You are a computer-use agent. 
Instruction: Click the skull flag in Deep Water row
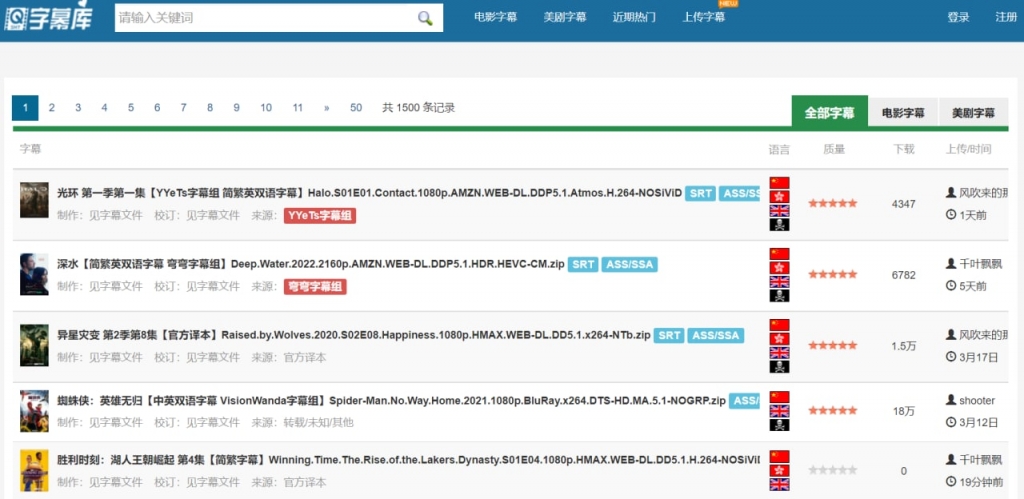(779, 296)
